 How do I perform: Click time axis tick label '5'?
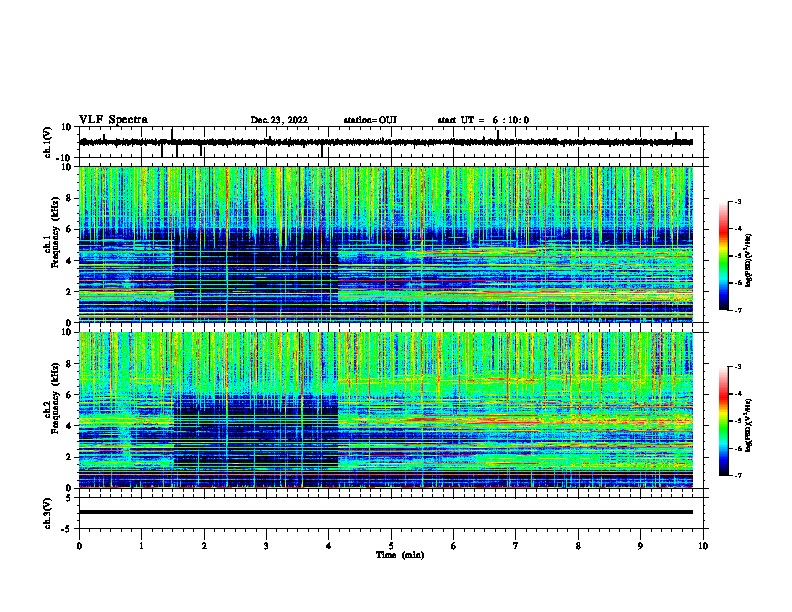391,545
